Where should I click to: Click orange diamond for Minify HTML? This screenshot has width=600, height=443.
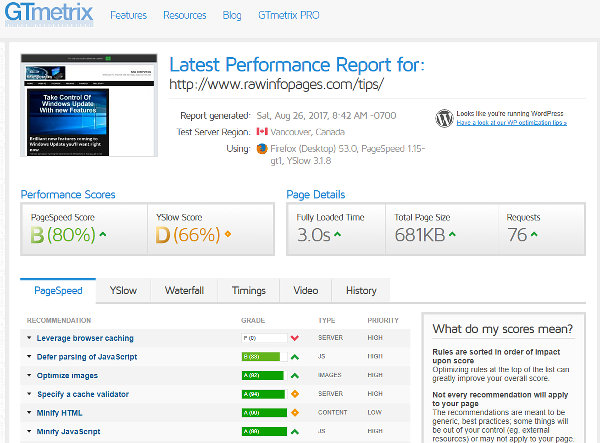click(x=295, y=412)
